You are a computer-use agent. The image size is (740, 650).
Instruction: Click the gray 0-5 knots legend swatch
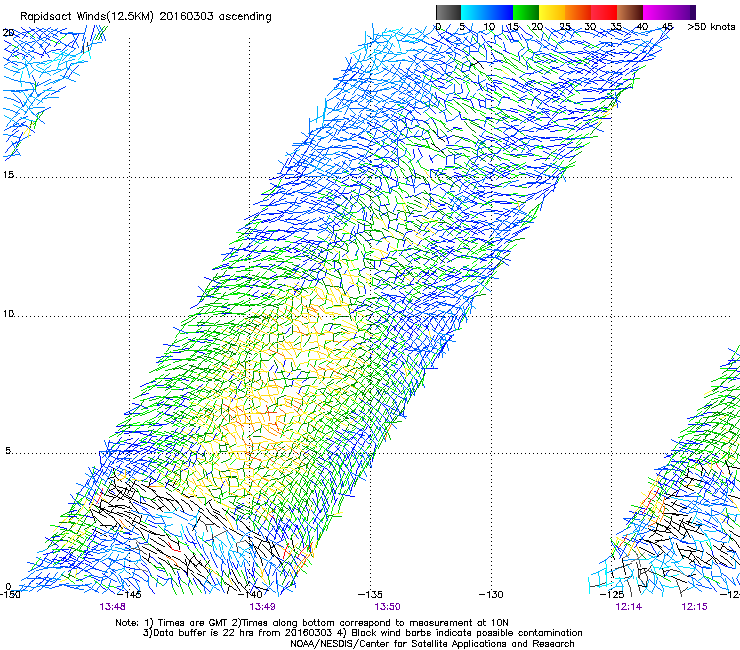(448, 12)
